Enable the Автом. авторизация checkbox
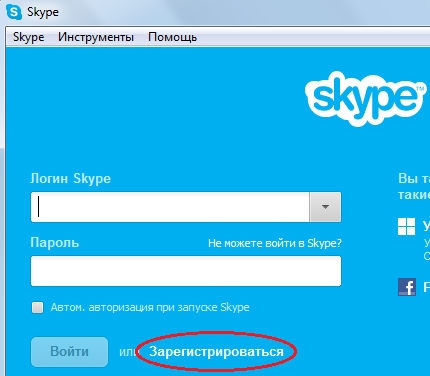 click(x=37, y=307)
